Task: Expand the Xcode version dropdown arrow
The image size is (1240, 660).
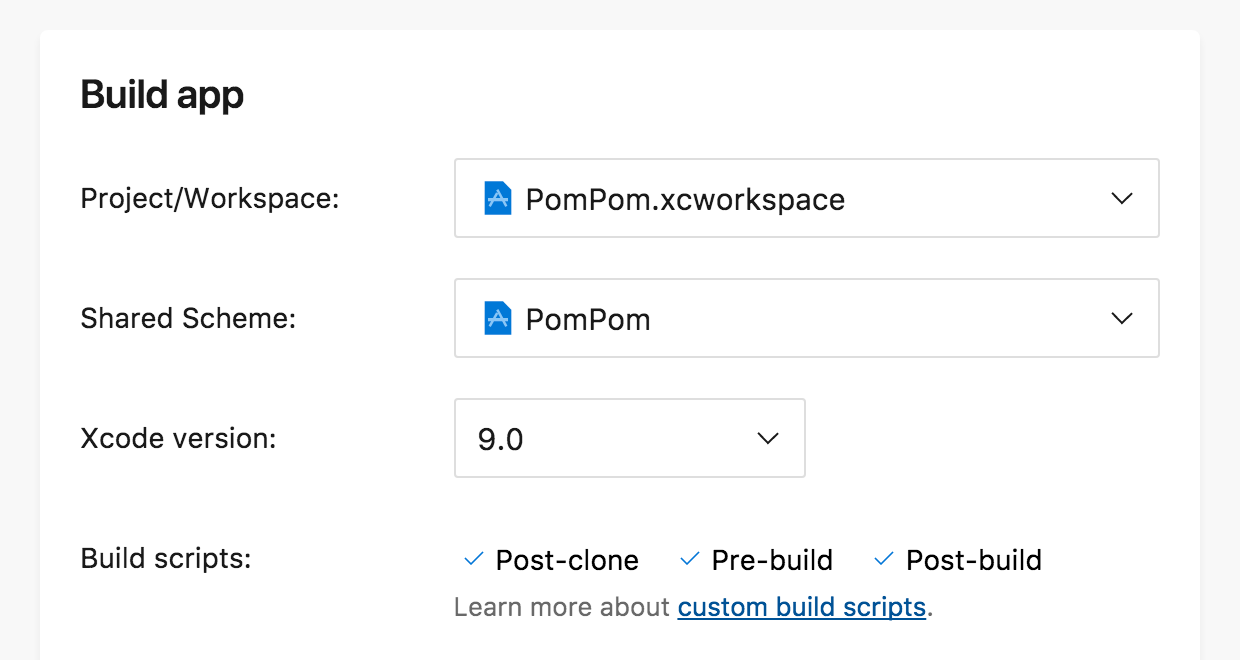Action: (768, 438)
